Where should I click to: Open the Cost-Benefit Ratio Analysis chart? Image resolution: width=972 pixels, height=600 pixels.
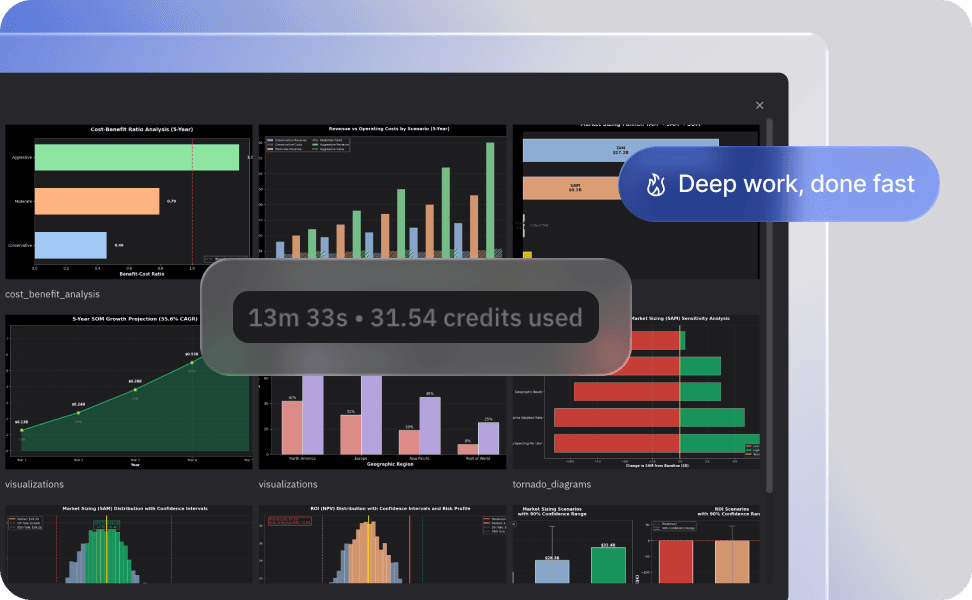pyautogui.click(x=128, y=201)
